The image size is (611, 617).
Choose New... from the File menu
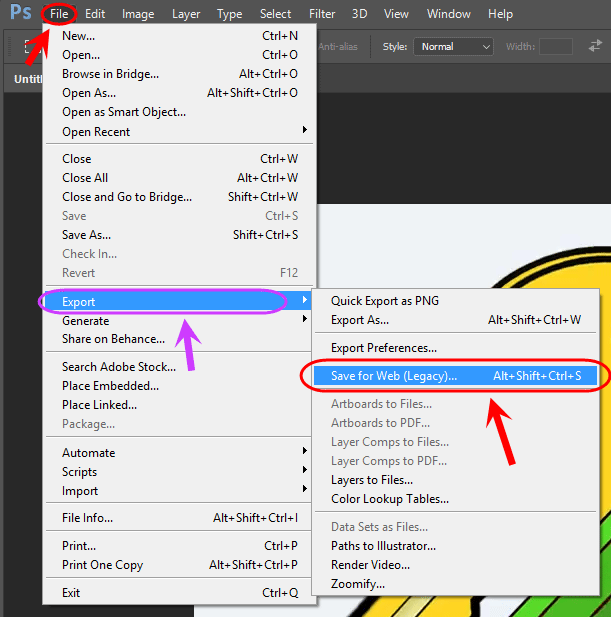[180, 36]
